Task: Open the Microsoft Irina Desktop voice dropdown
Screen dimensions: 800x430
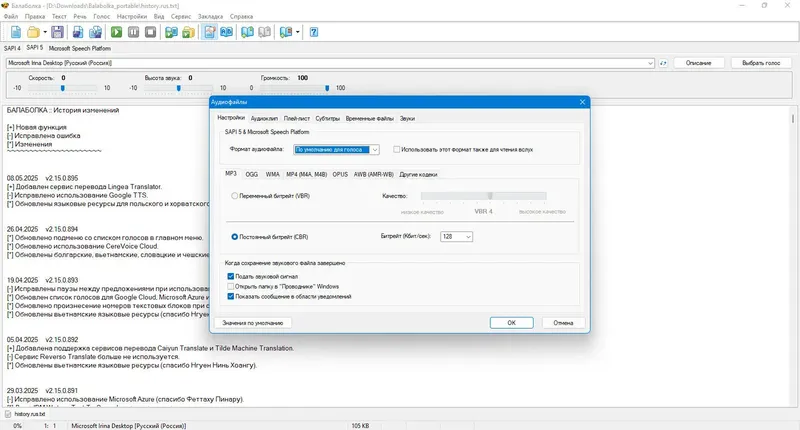Action: click(x=330, y=63)
